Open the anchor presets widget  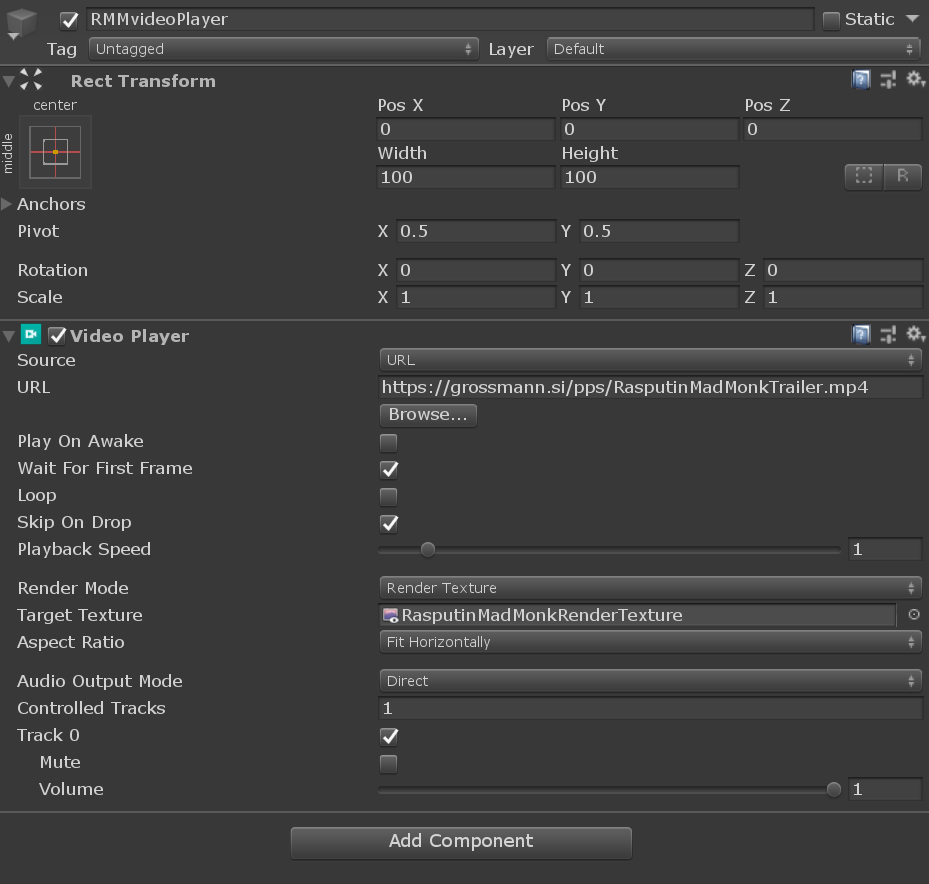coord(54,151)
